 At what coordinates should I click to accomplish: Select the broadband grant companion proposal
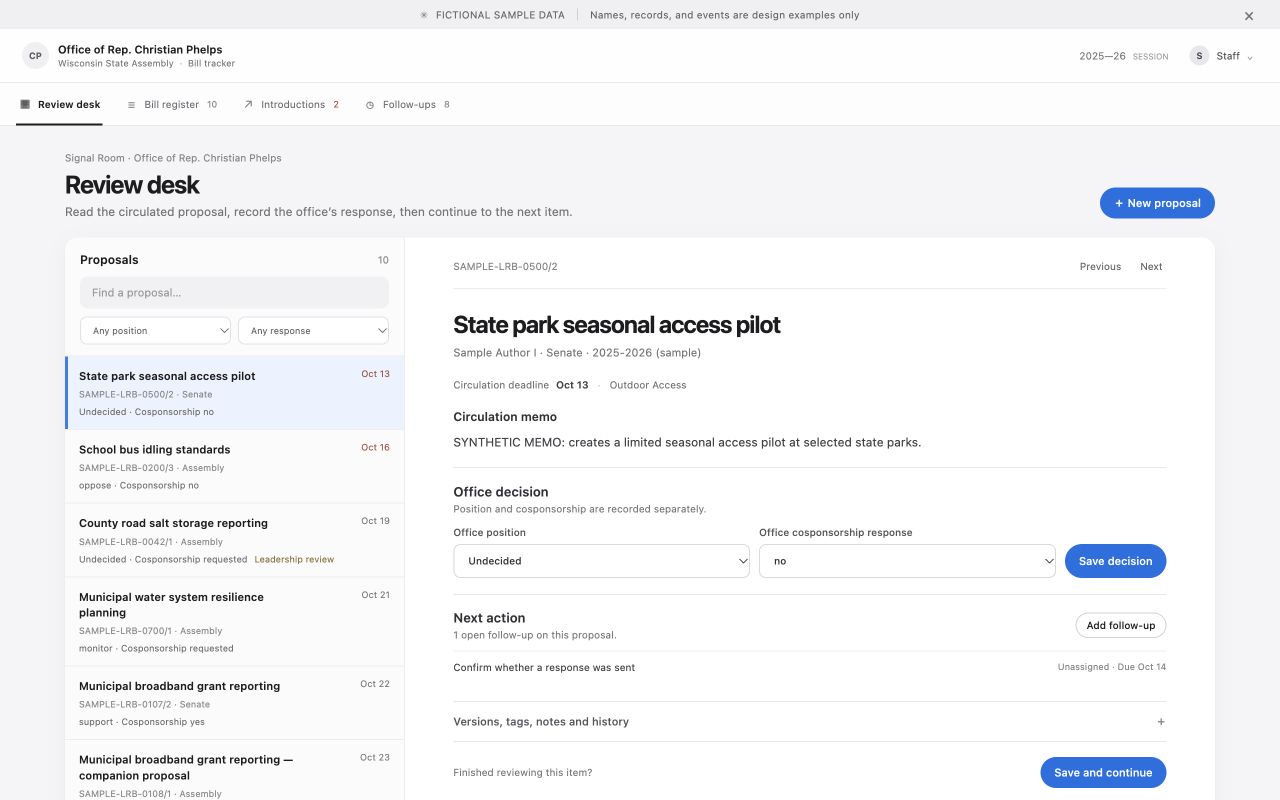click(x=235, y=771)
